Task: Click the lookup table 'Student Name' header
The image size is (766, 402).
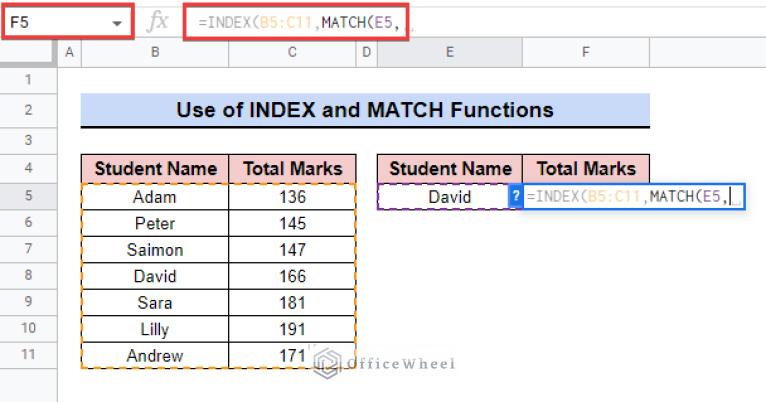Action: point(449,169)
